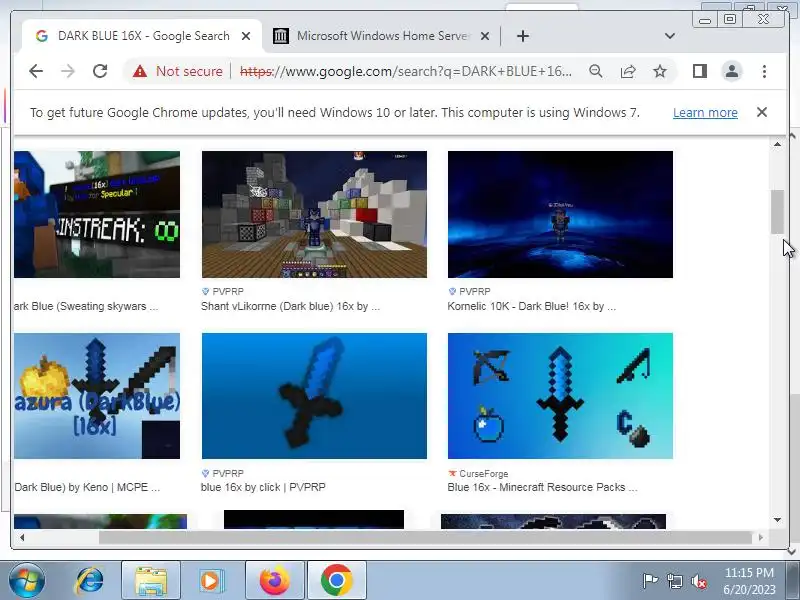Click the vertical scrollbar up arrow
Viewport: 800px width, 600px height.
click(777, 144)
